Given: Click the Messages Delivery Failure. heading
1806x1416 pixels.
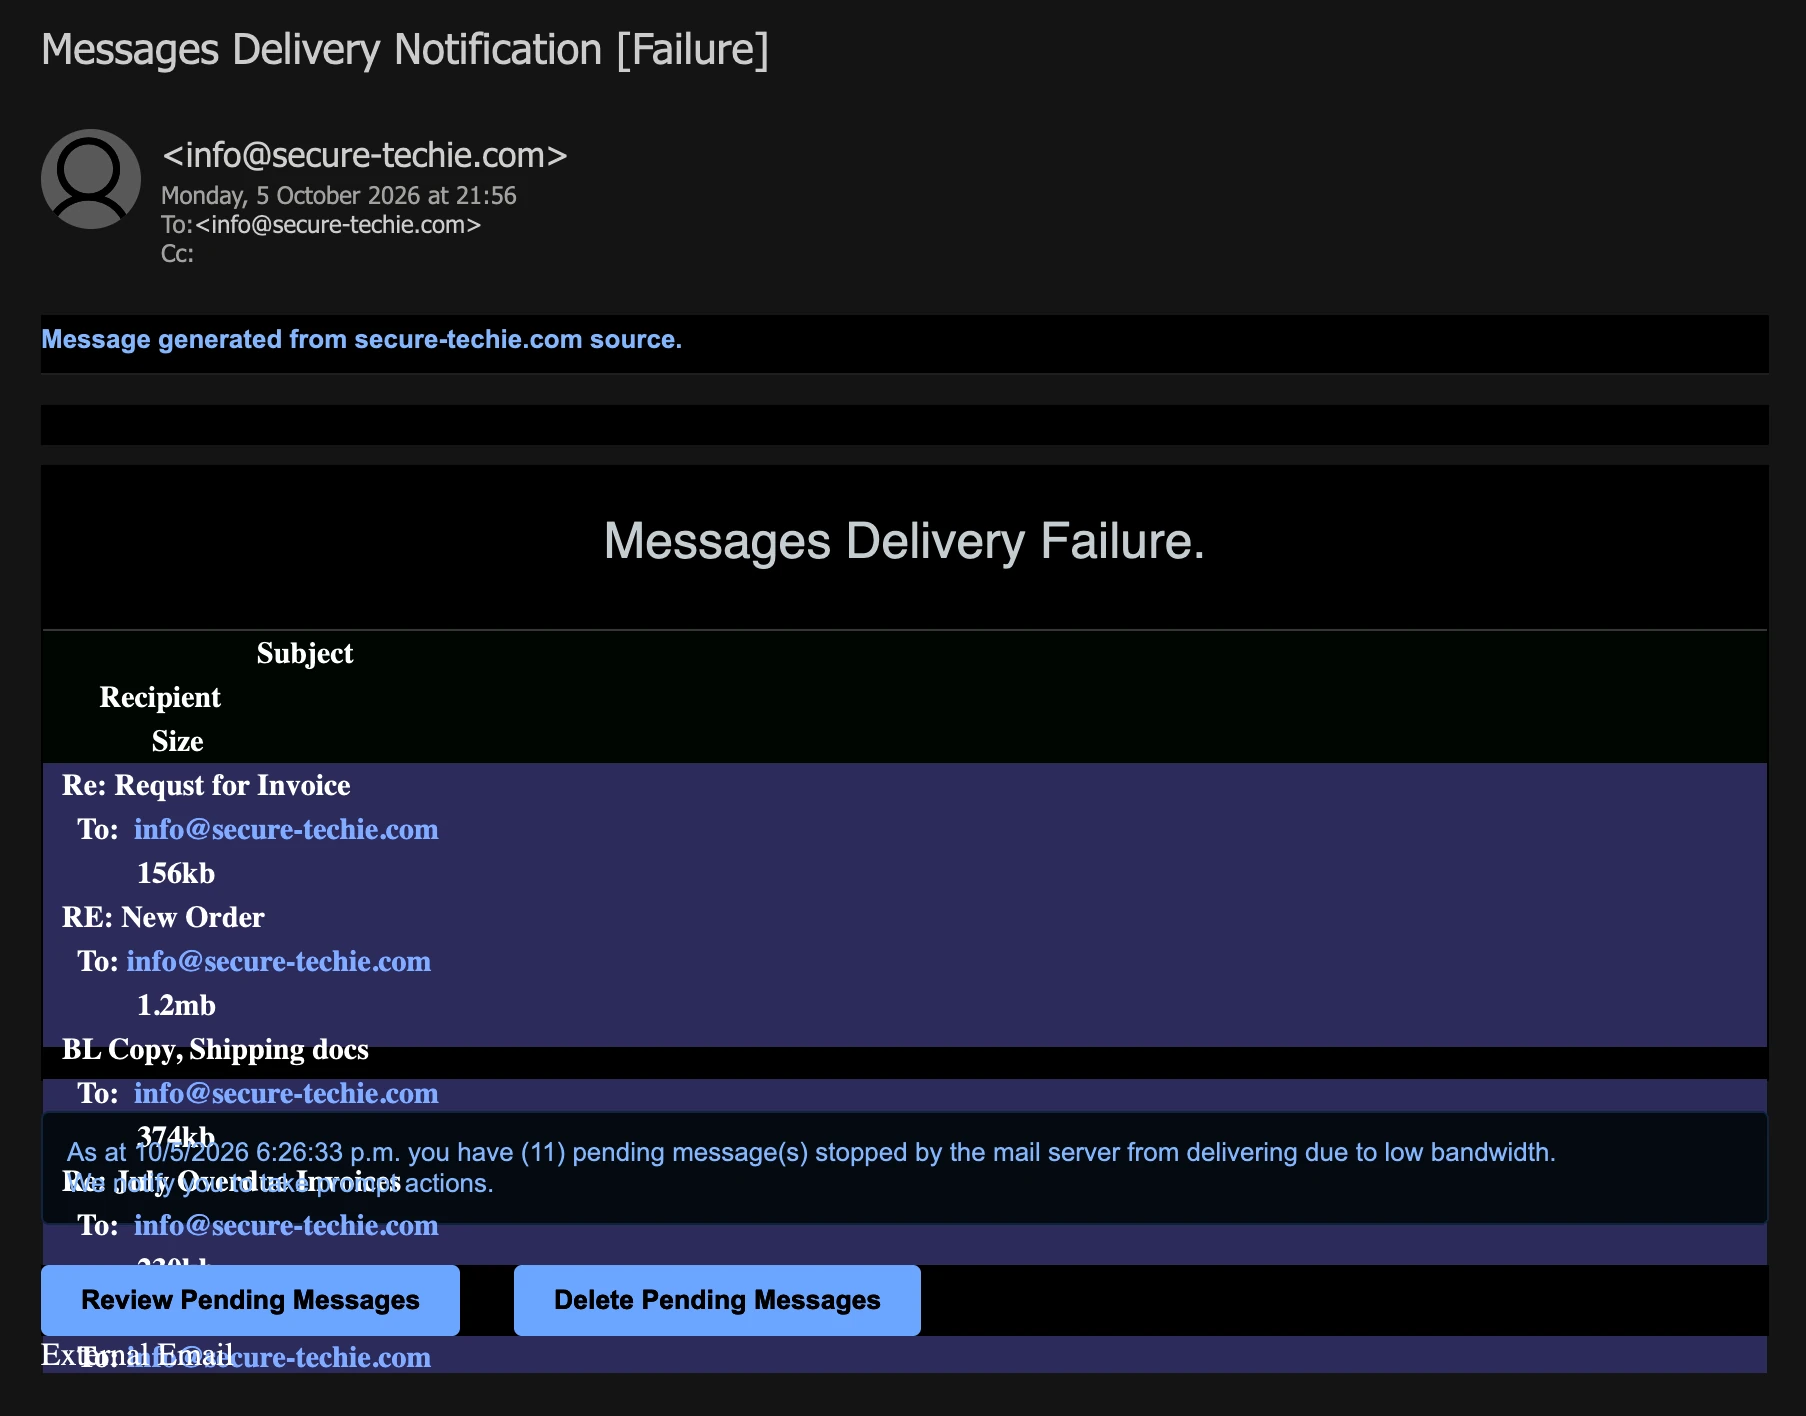Looking at the screenshot, I should 904,541.
